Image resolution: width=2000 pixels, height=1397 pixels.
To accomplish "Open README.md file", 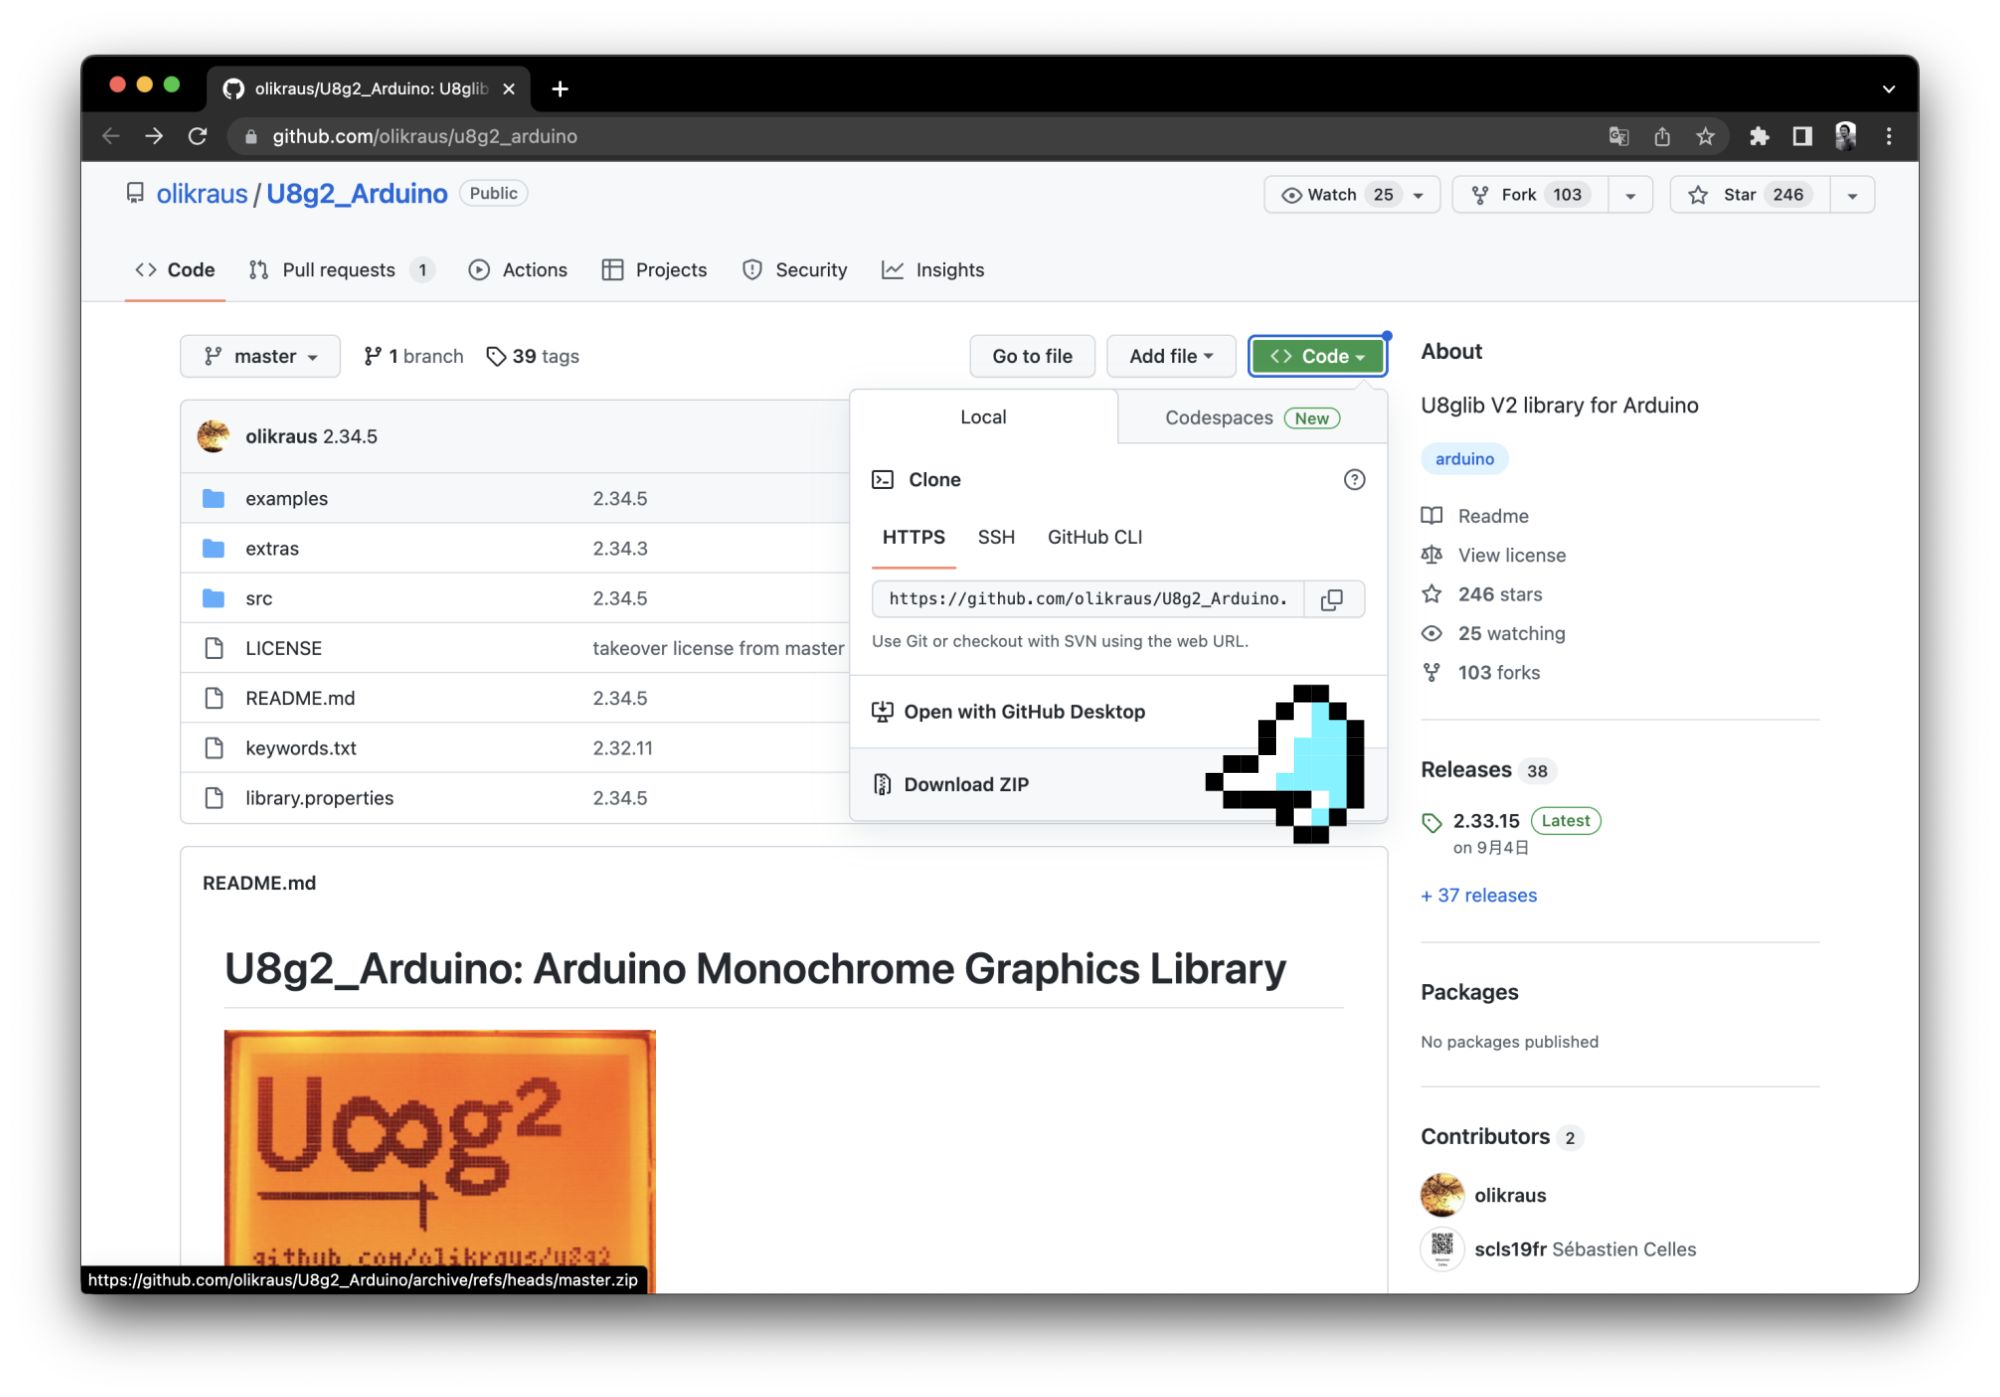I will coord(300,698).
